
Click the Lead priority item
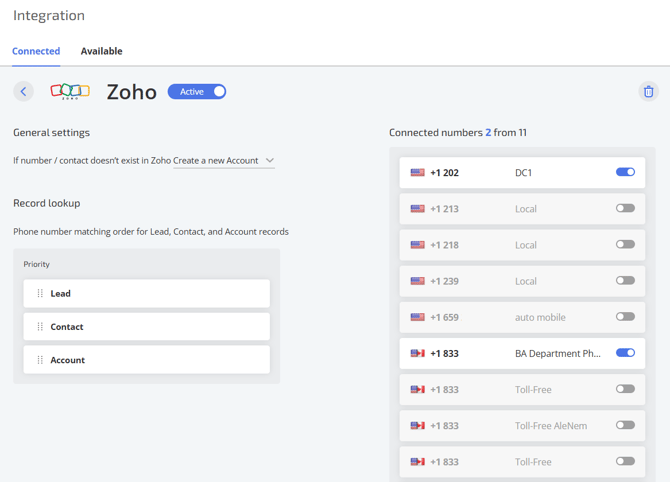[147, 294]
